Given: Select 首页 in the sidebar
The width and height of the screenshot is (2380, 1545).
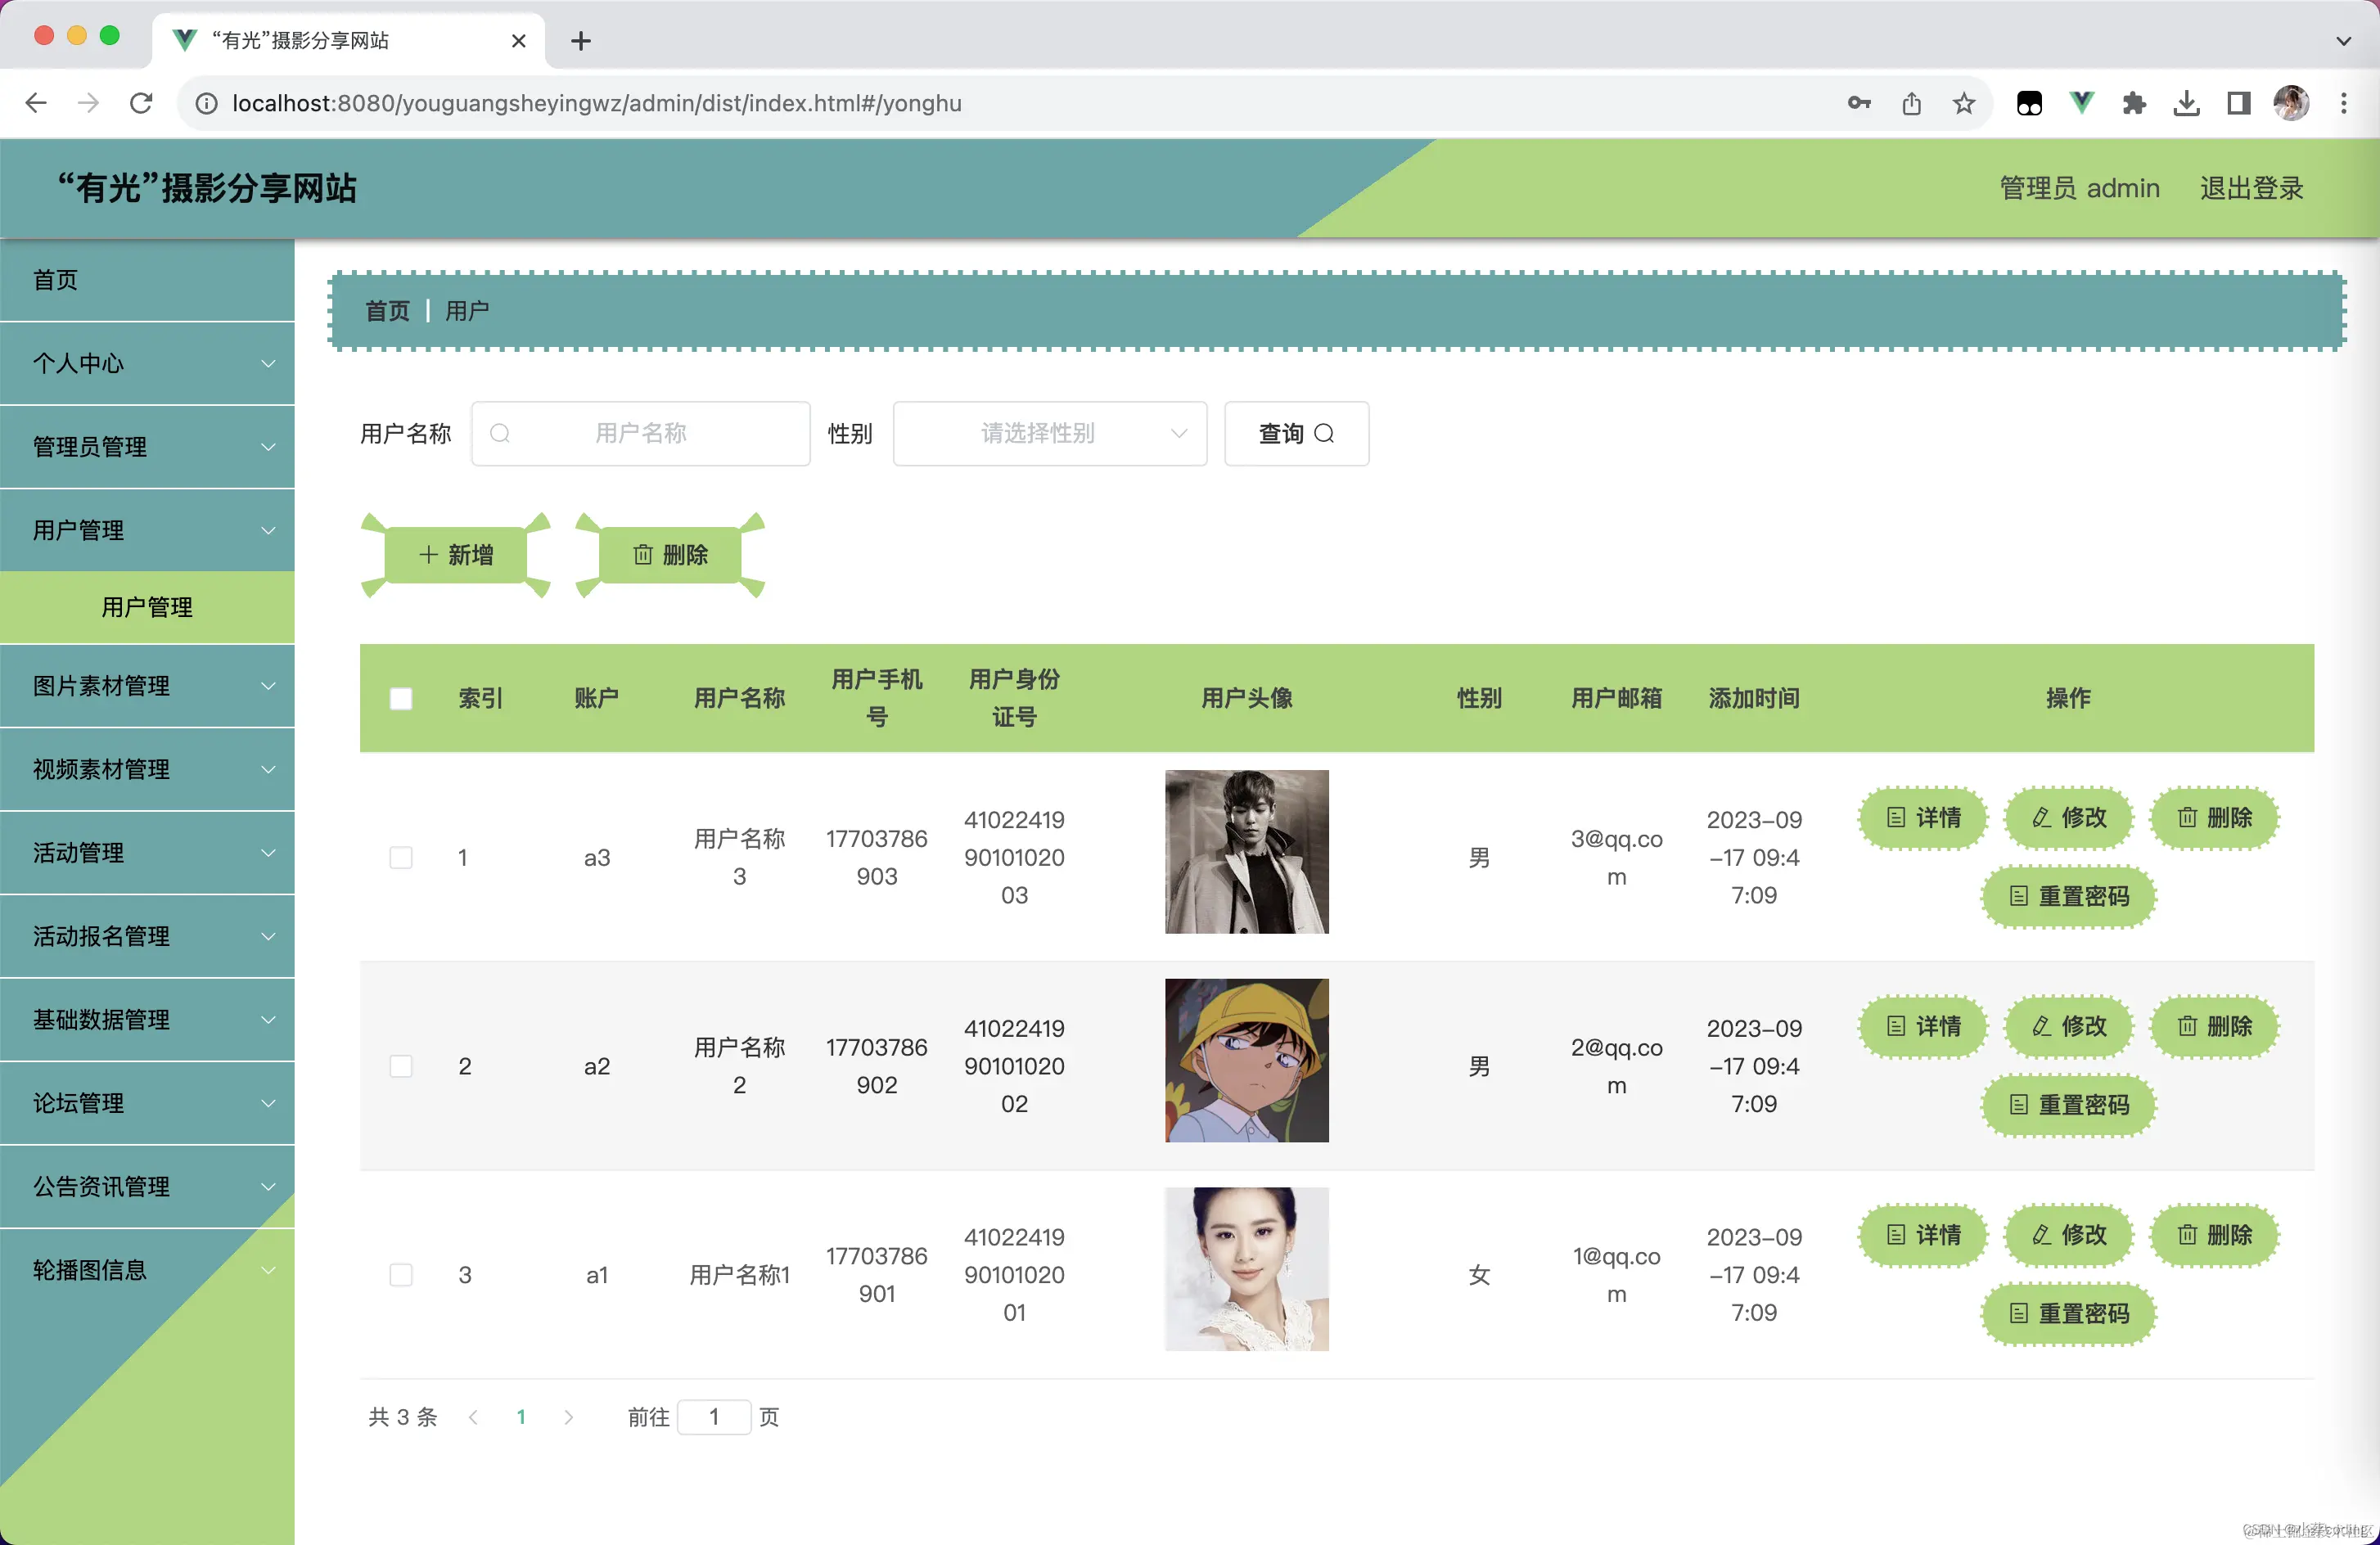Looking at the screenshot, I should tap(148, 280).
